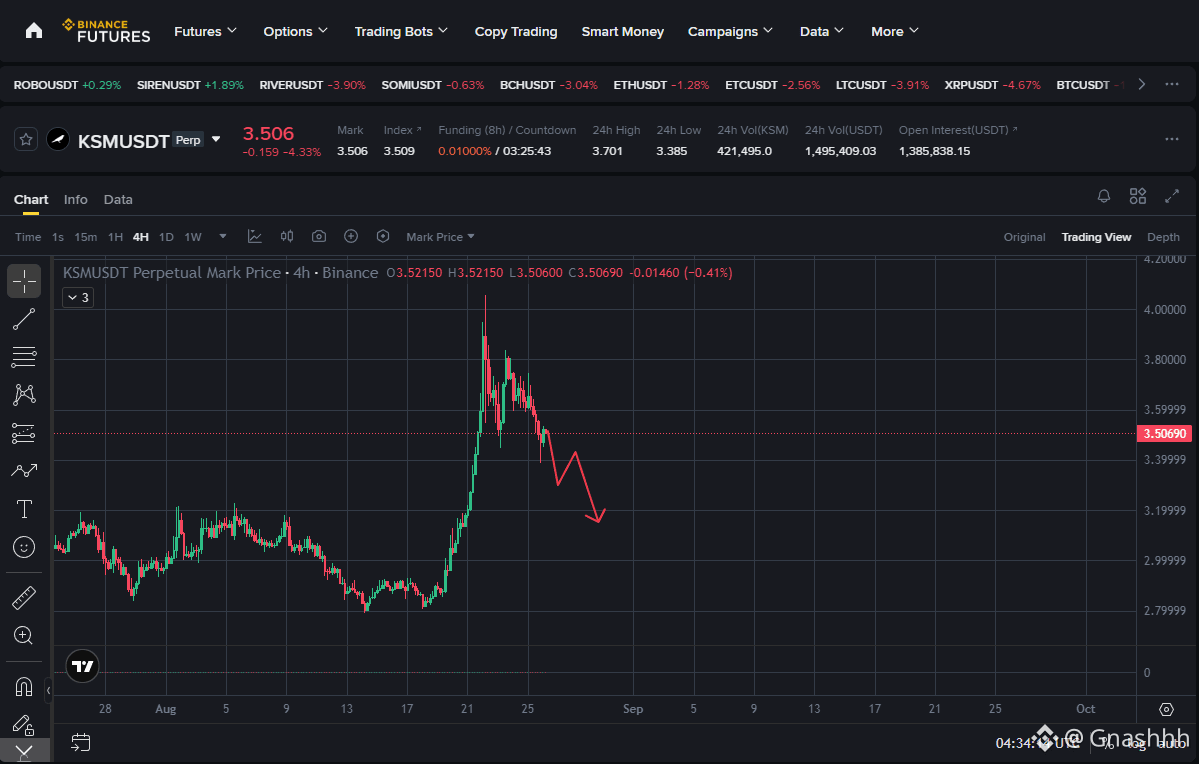Click the Binance Futures logo
This screenshot has width=1199, height=764.
click(106, 31)
